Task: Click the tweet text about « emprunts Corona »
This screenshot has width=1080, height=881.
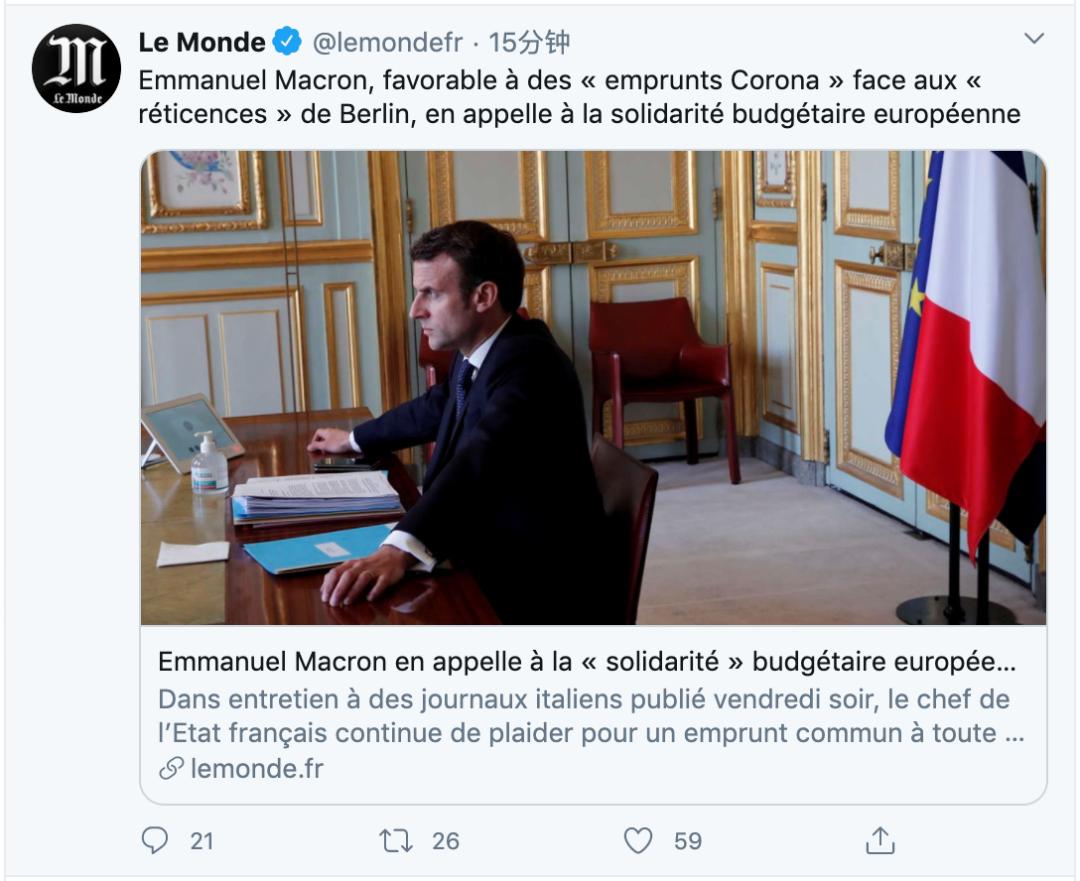Action: click(x=579, y=97)
